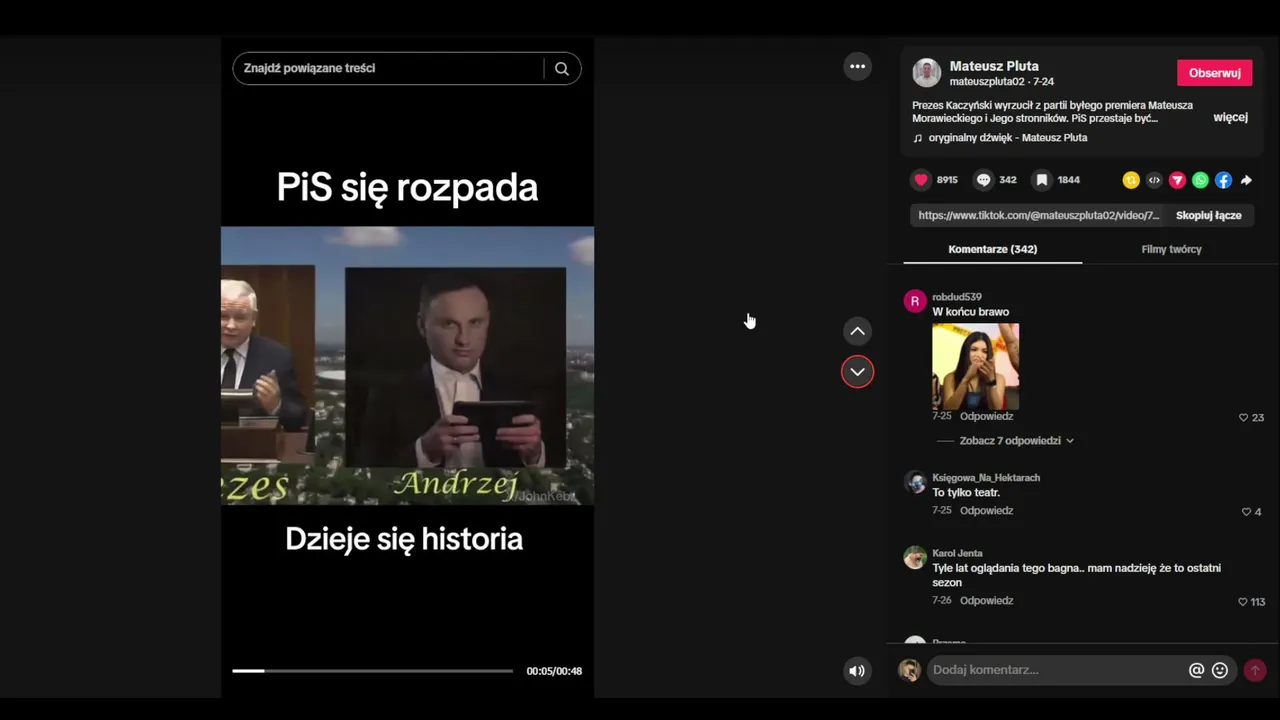
Task: Expand description with "więcej"
Action: pos(1230,117)
